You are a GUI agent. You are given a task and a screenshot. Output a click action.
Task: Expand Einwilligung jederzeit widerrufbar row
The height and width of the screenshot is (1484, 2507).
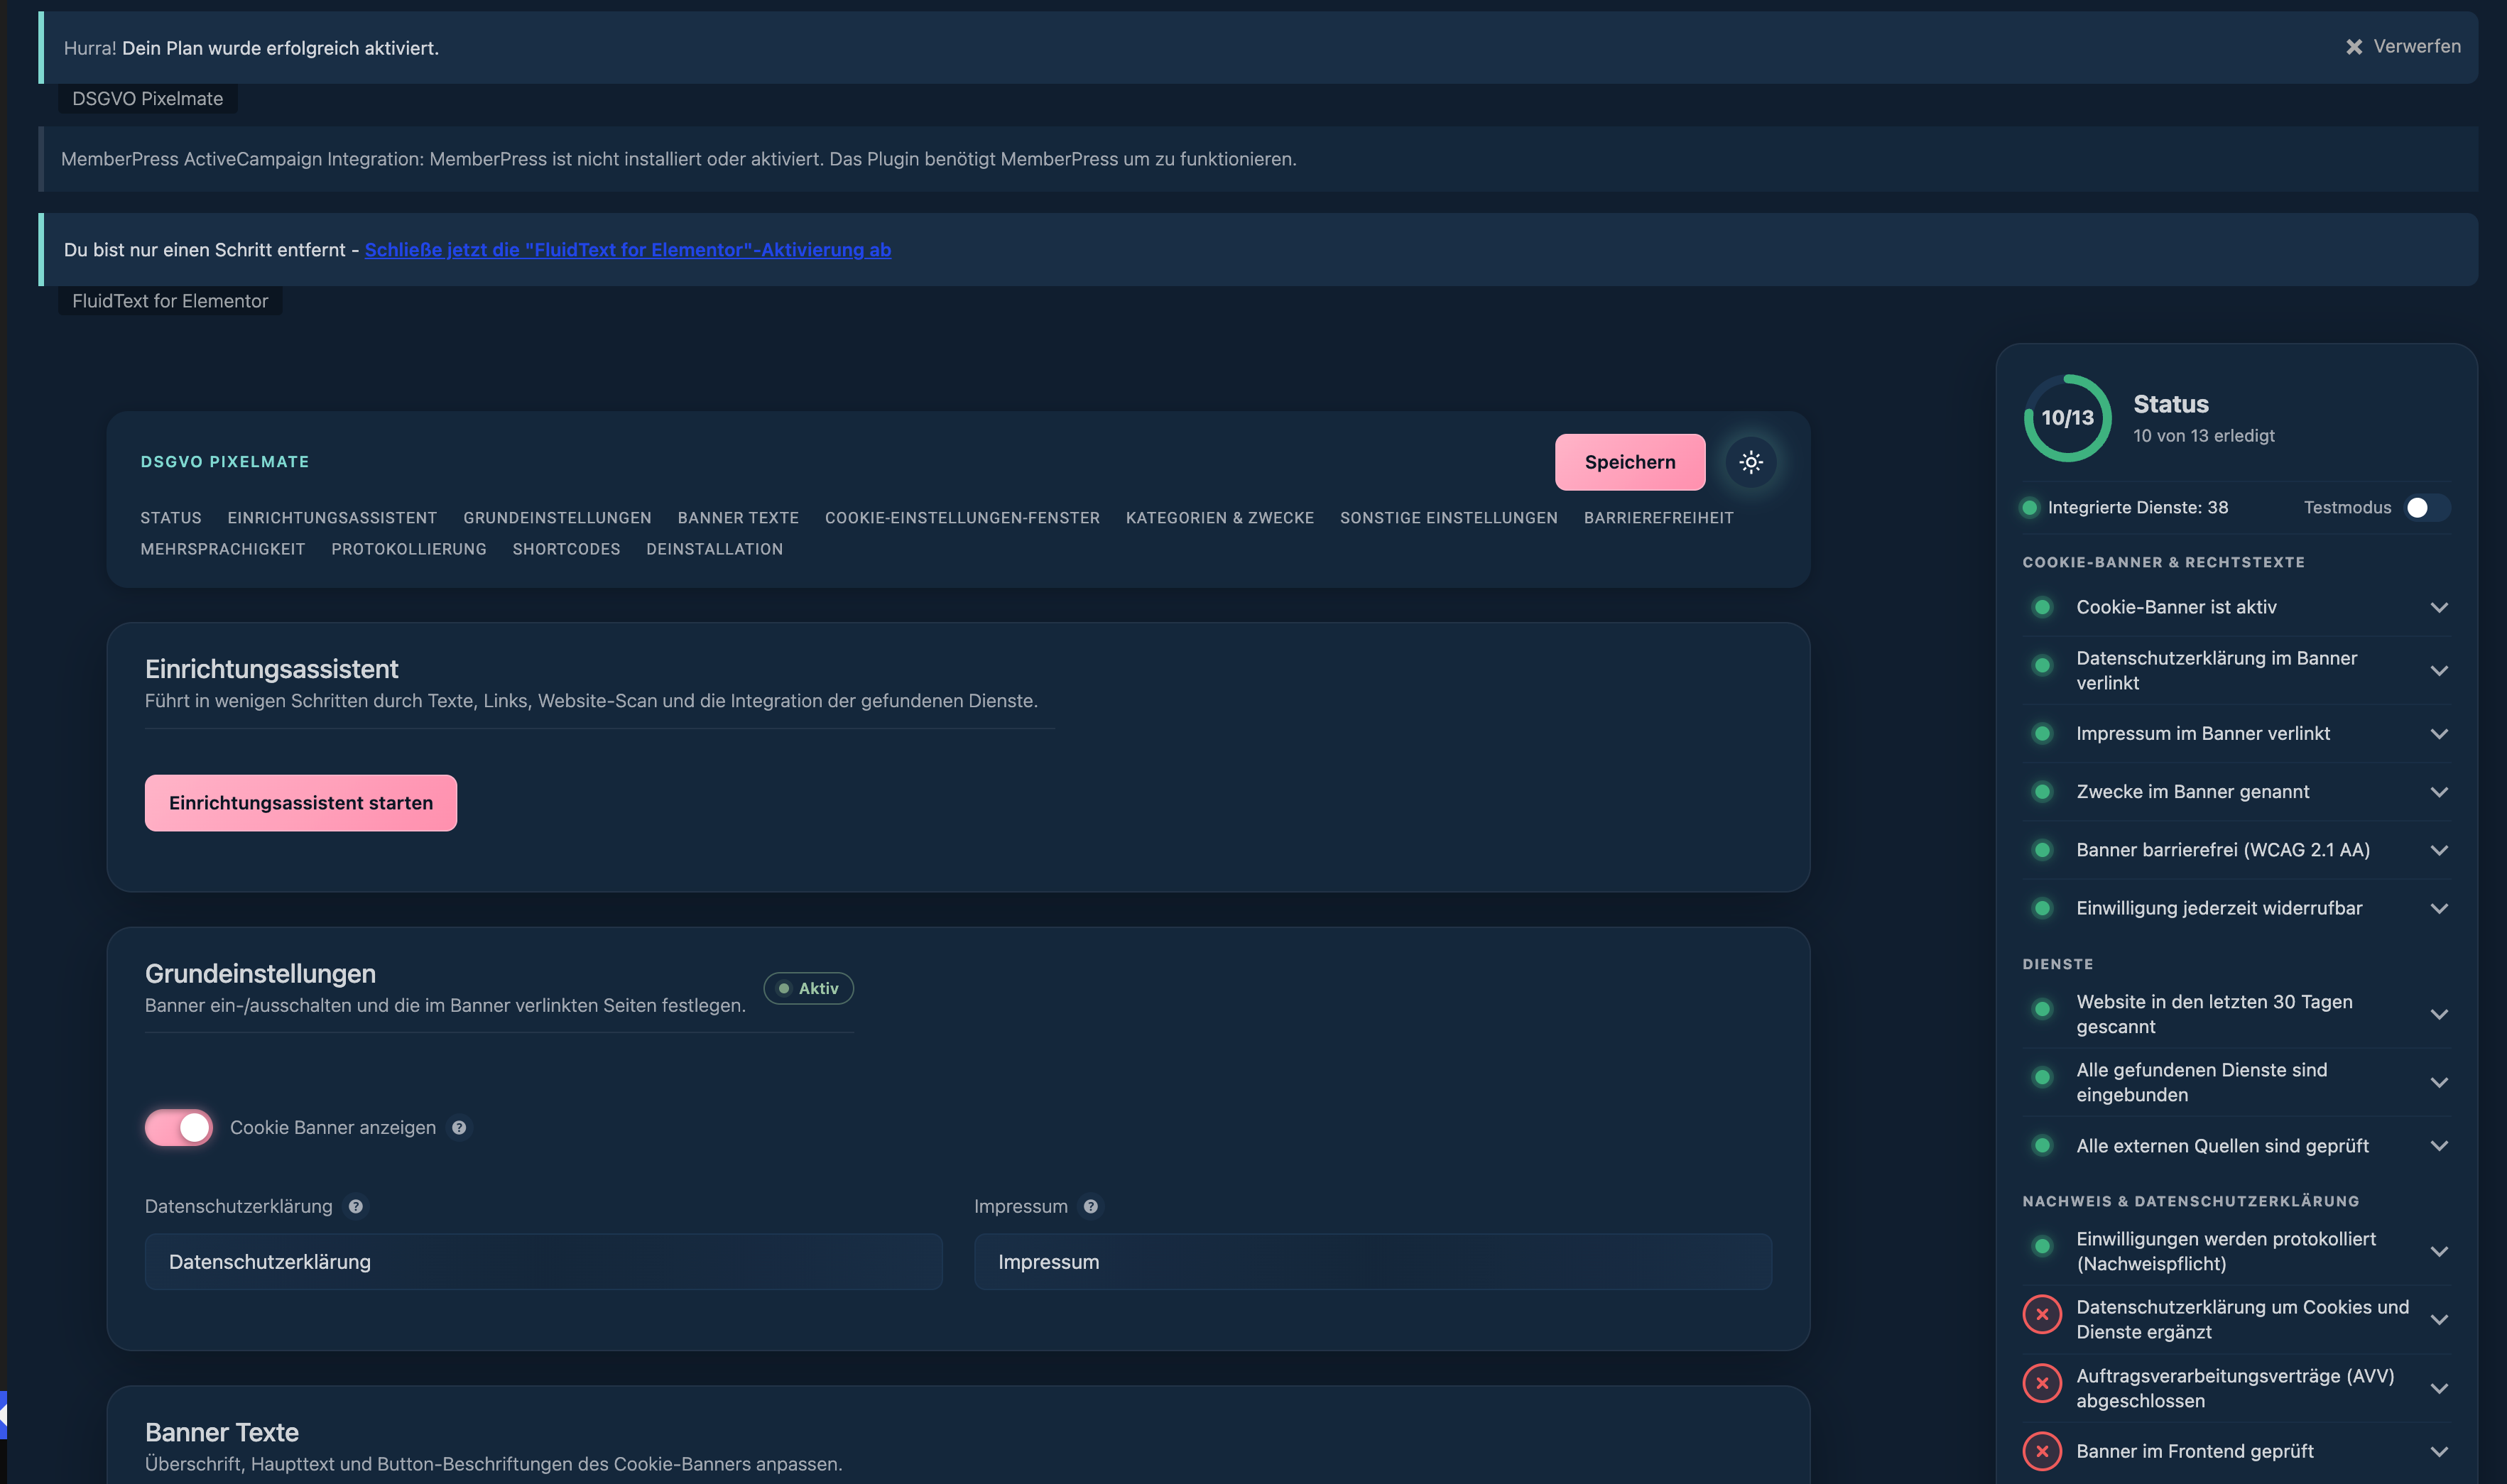pyautogui.click(x=2439, y=909)
